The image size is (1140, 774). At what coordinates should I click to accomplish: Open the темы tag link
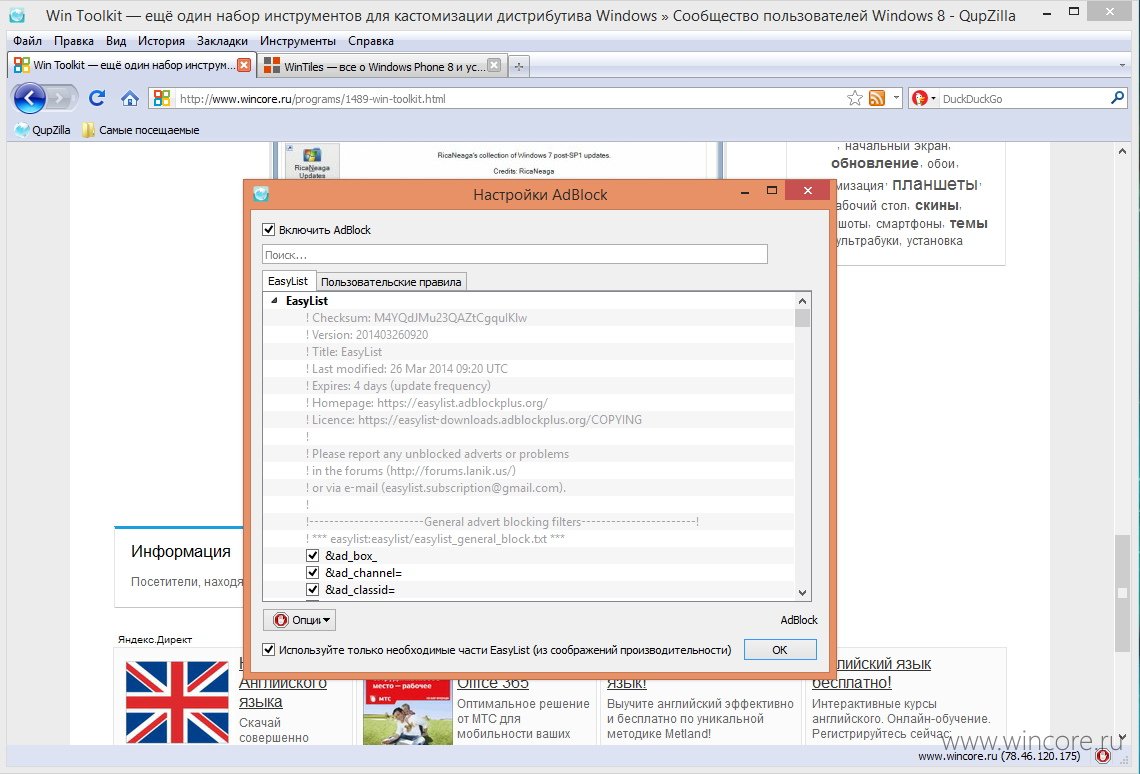point(968,223)
